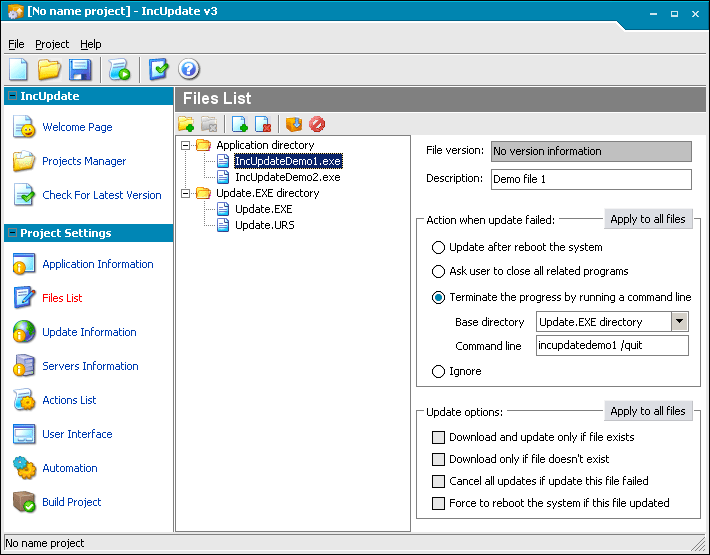710x555 pixels.
Task: Select IncUpdateDemo1.exe in the tree
Action: (x=288, y=161)
